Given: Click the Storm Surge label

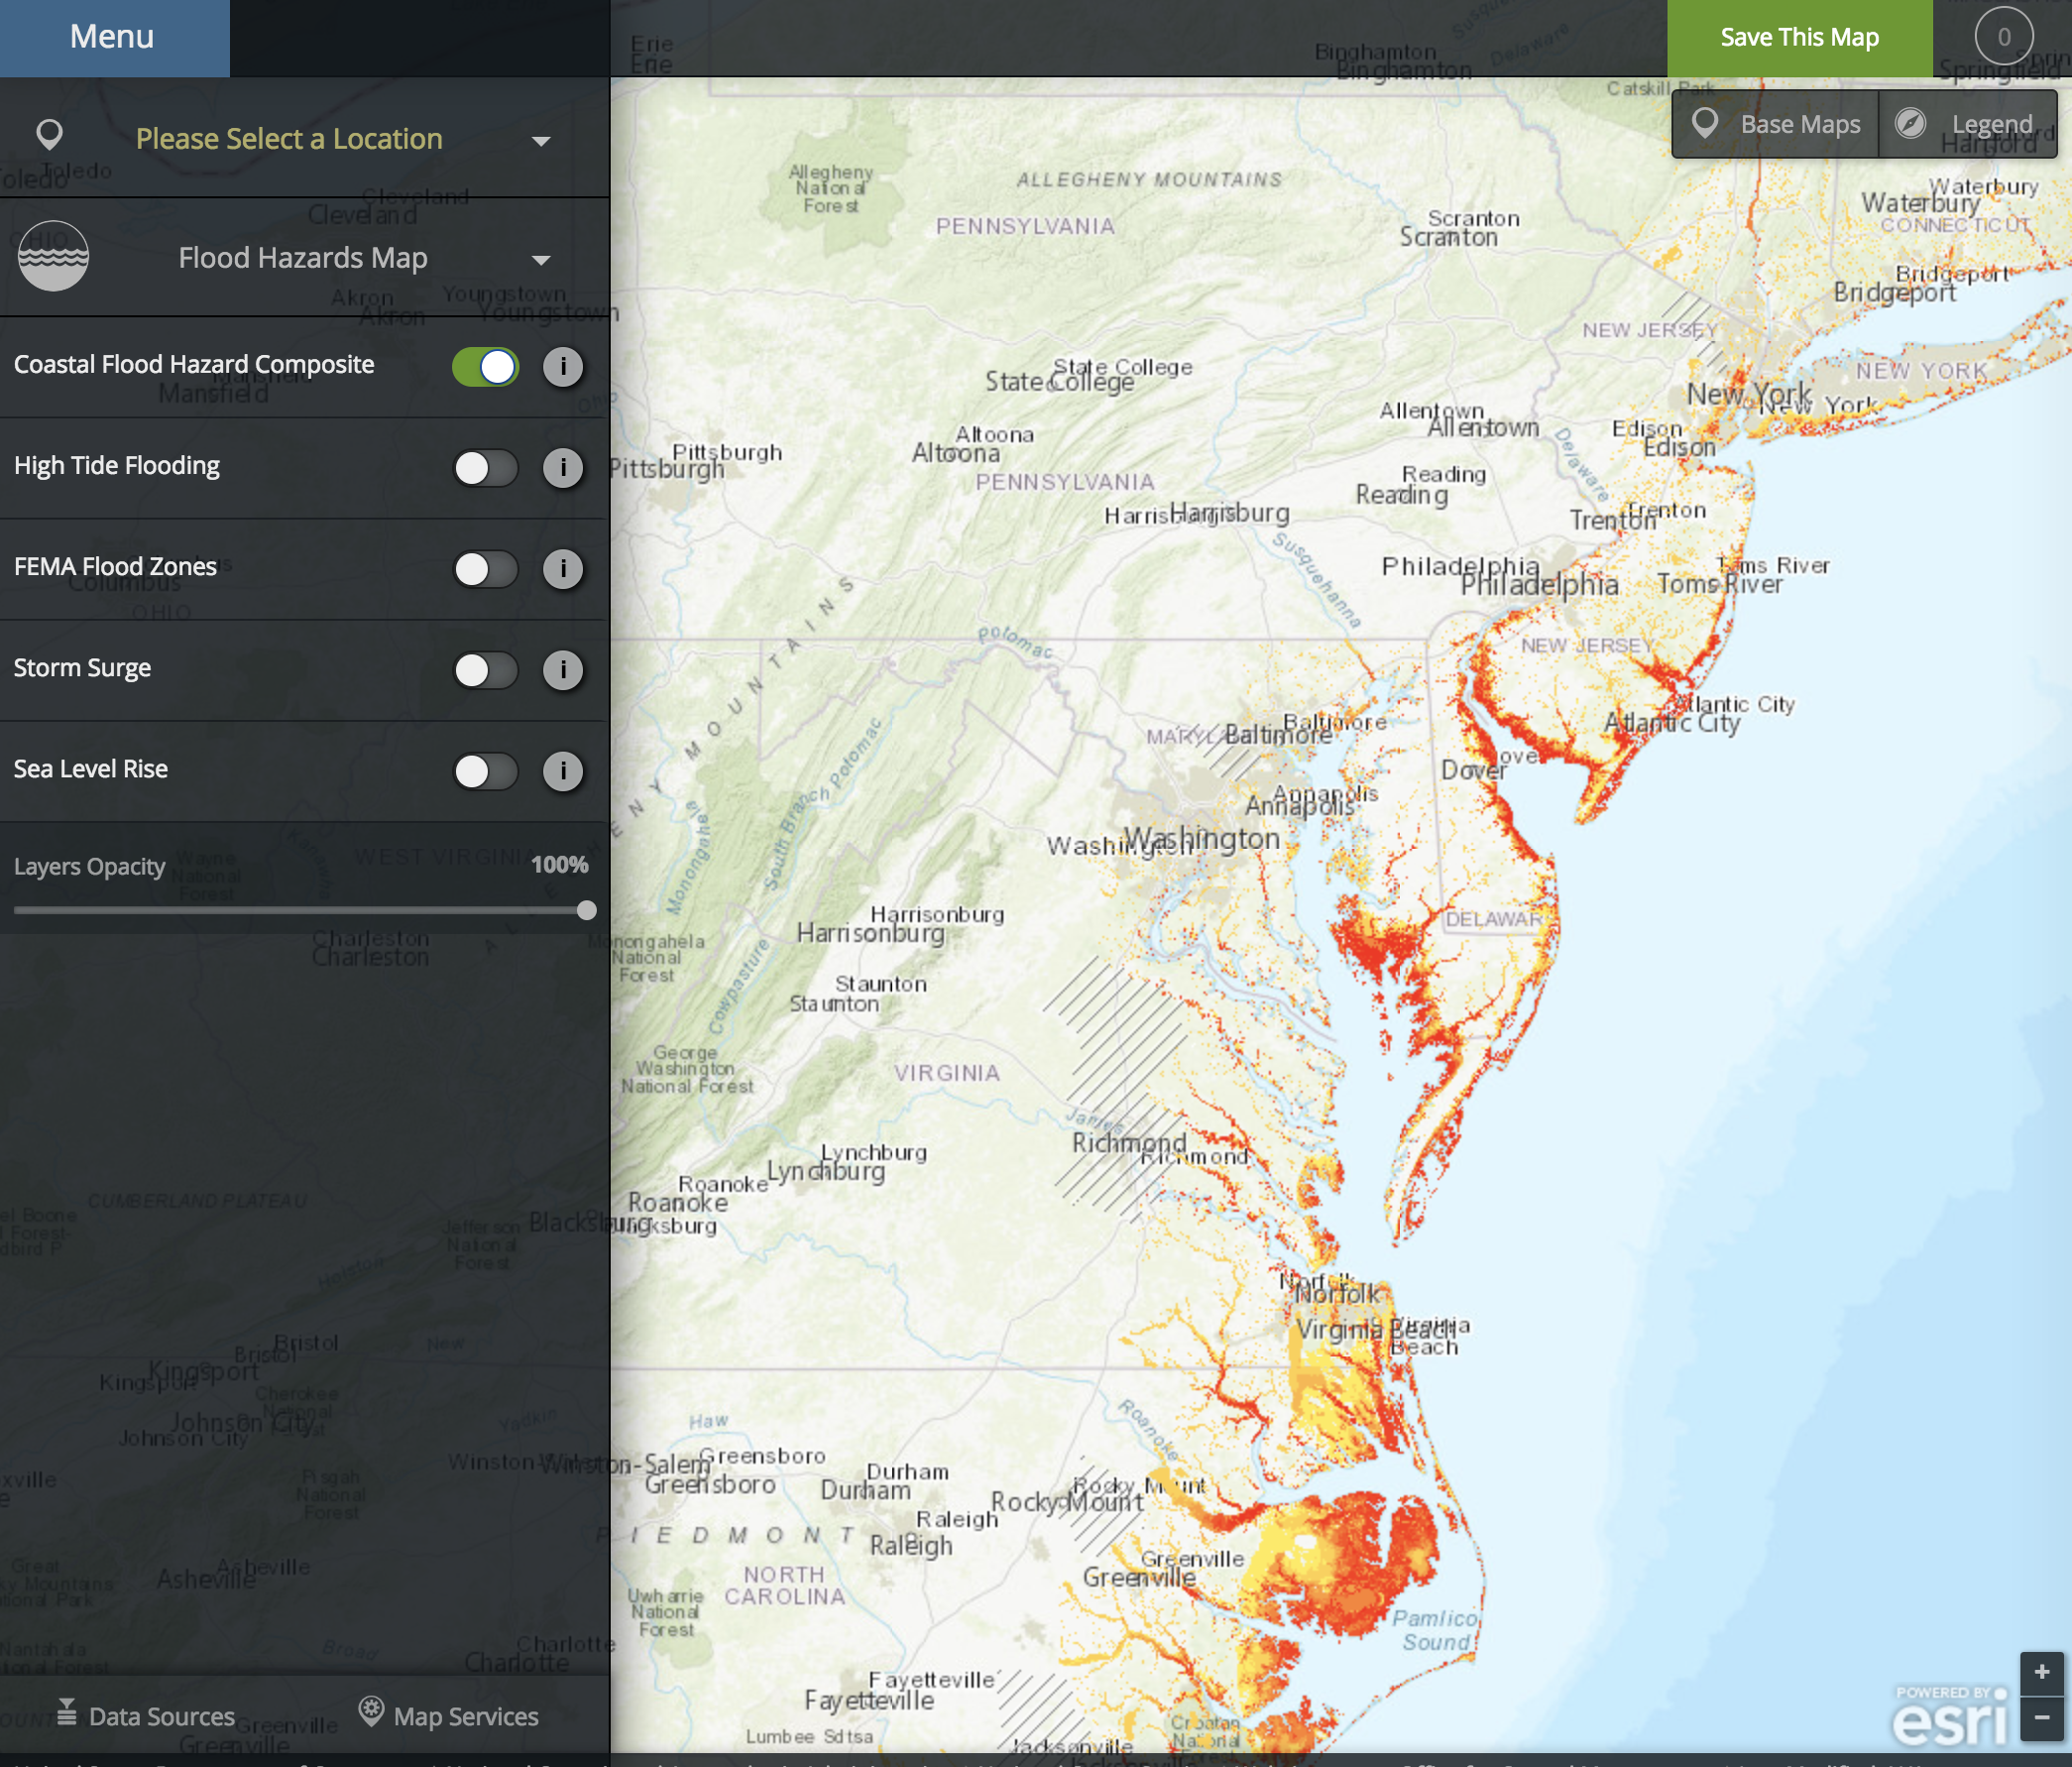Looking at the screenshot, I should 82,667.
